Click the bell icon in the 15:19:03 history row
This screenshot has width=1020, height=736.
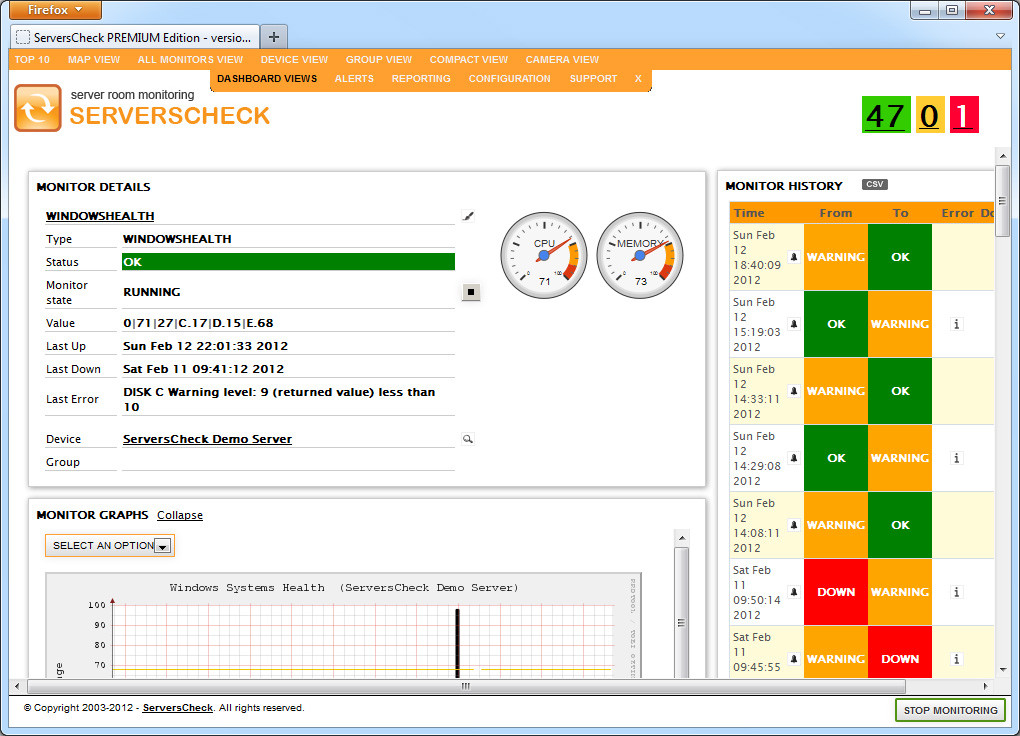coord(794,324)
